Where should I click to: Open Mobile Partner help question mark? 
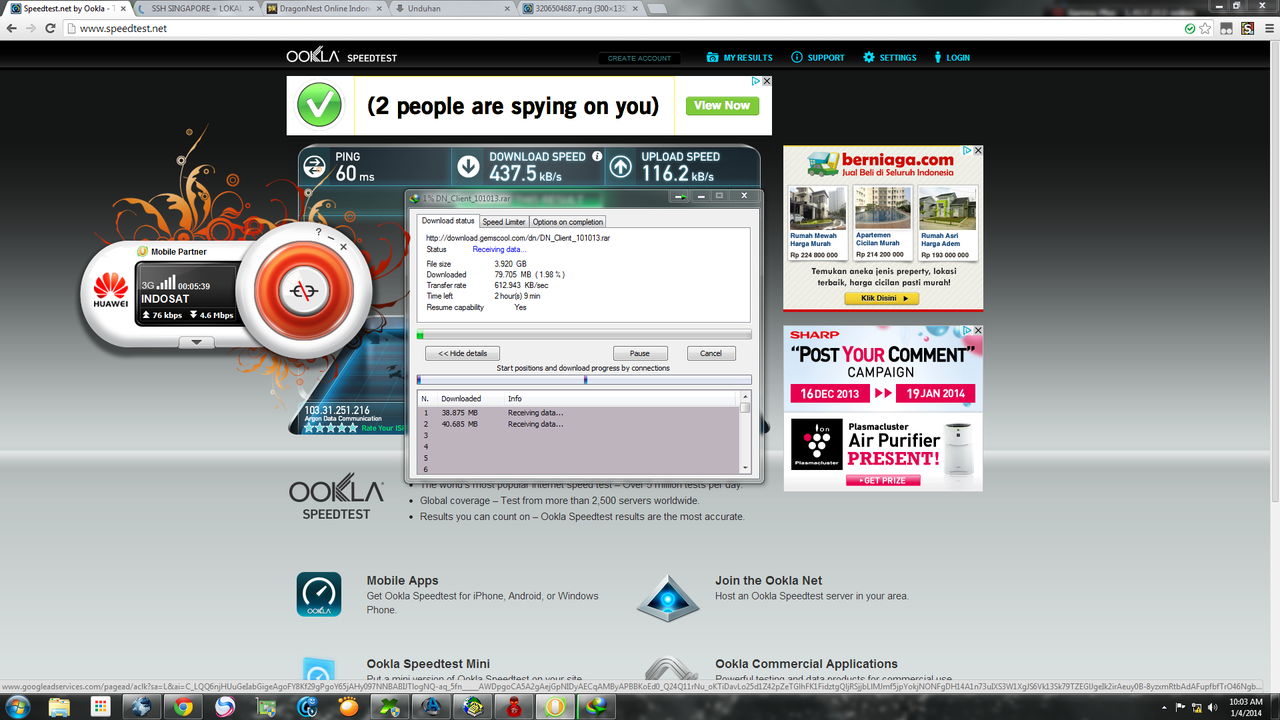tap(319, 232)
